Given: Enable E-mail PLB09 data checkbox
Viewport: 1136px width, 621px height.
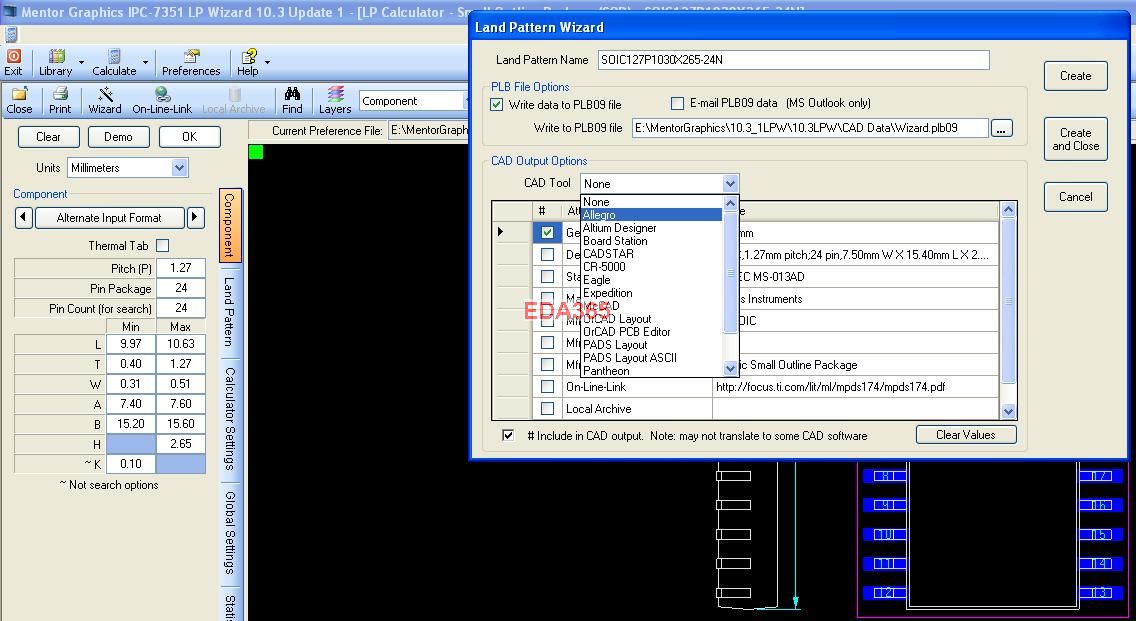Looking at the screenshot, I should [x=677, y=104].
